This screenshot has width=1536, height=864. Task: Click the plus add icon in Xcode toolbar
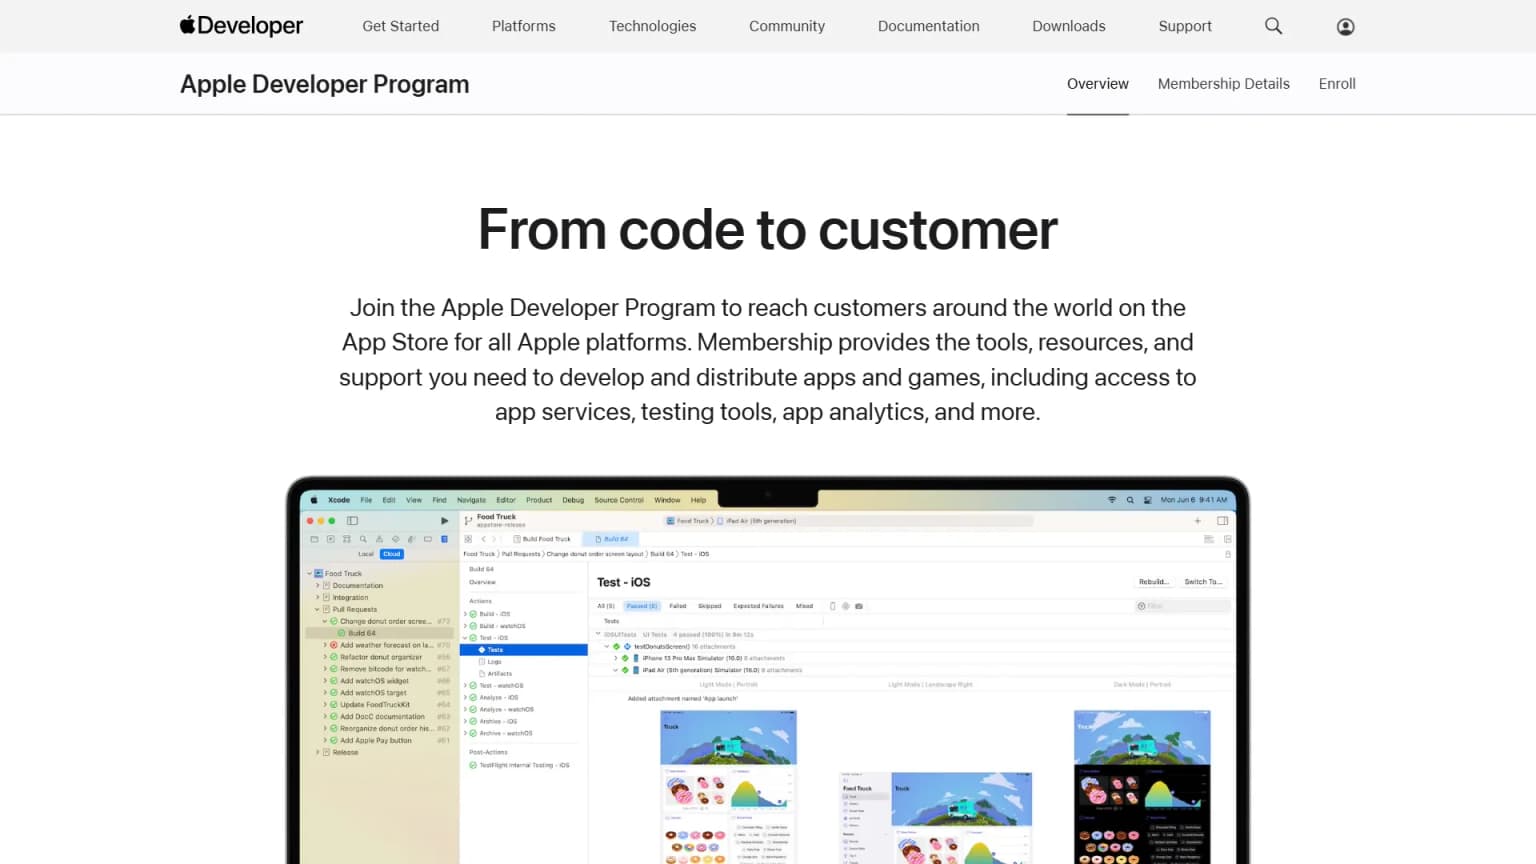pos(1197,520)
